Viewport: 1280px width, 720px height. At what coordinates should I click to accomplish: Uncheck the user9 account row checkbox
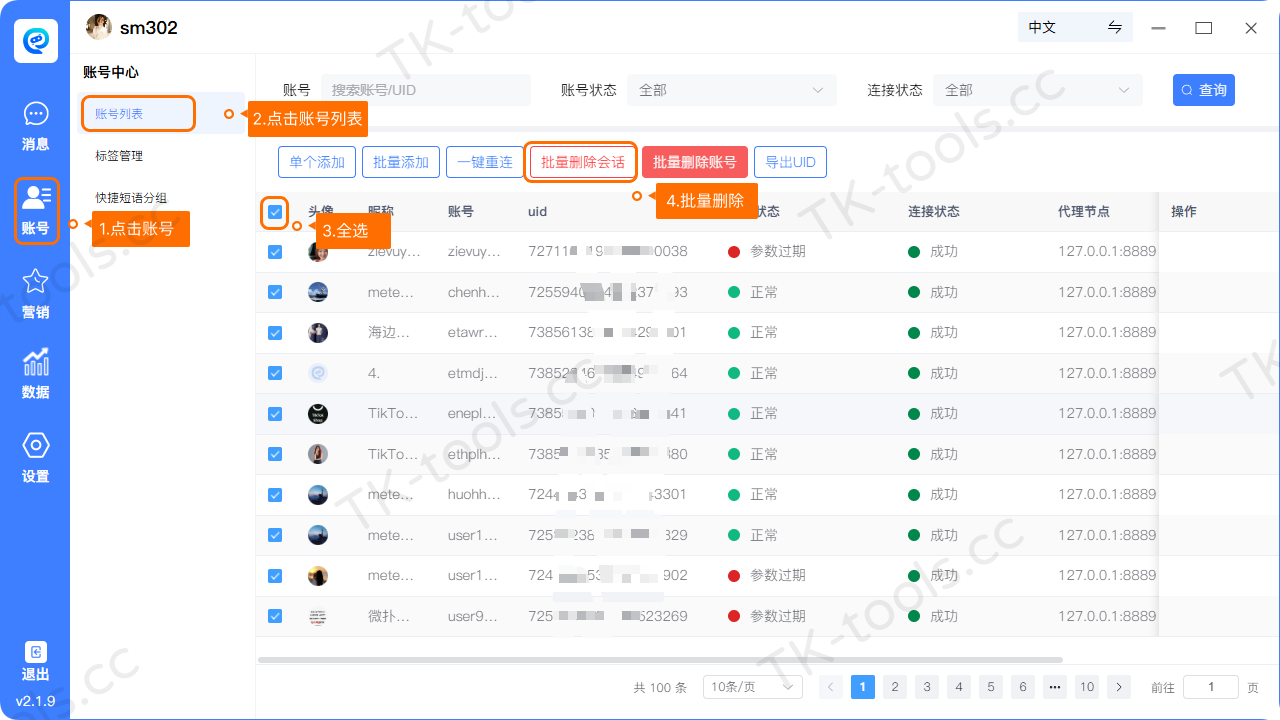pyautogui.click(x=275, y=616)
